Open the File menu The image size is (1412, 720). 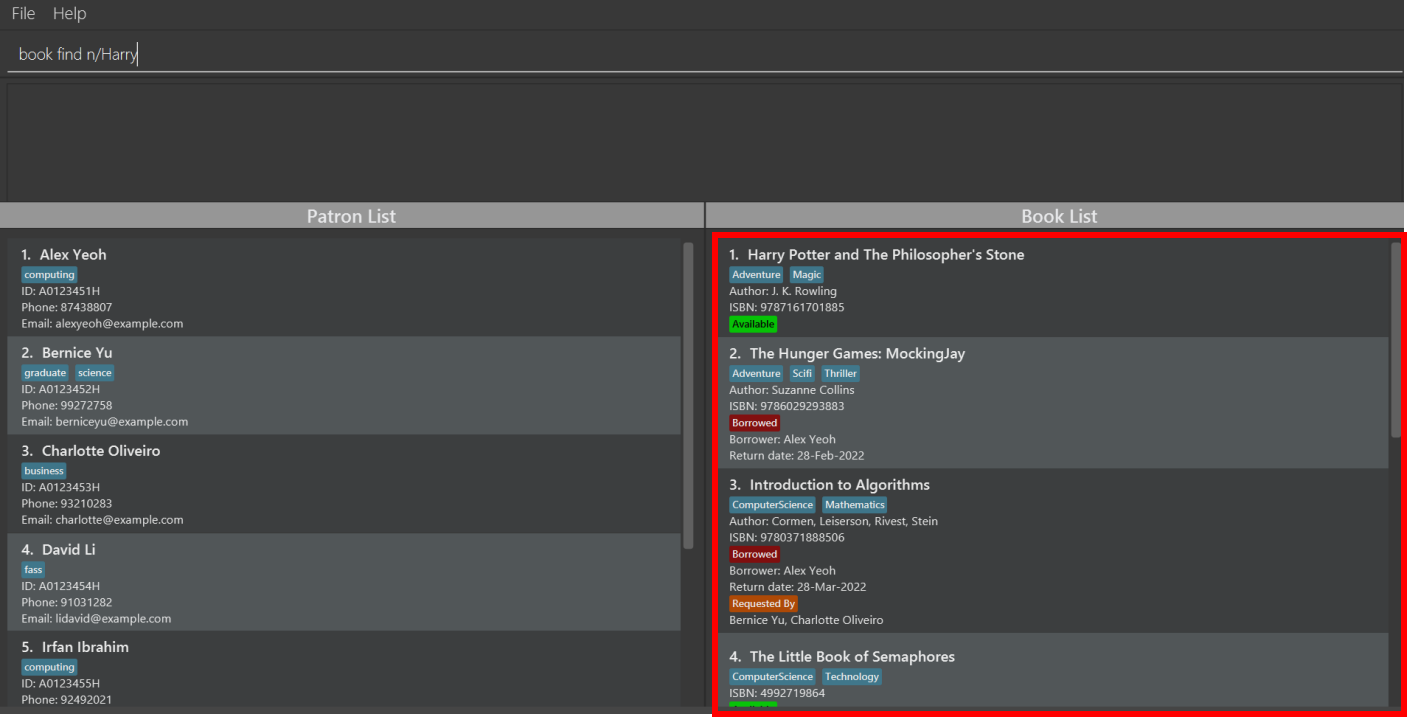[x=23, y=13]
